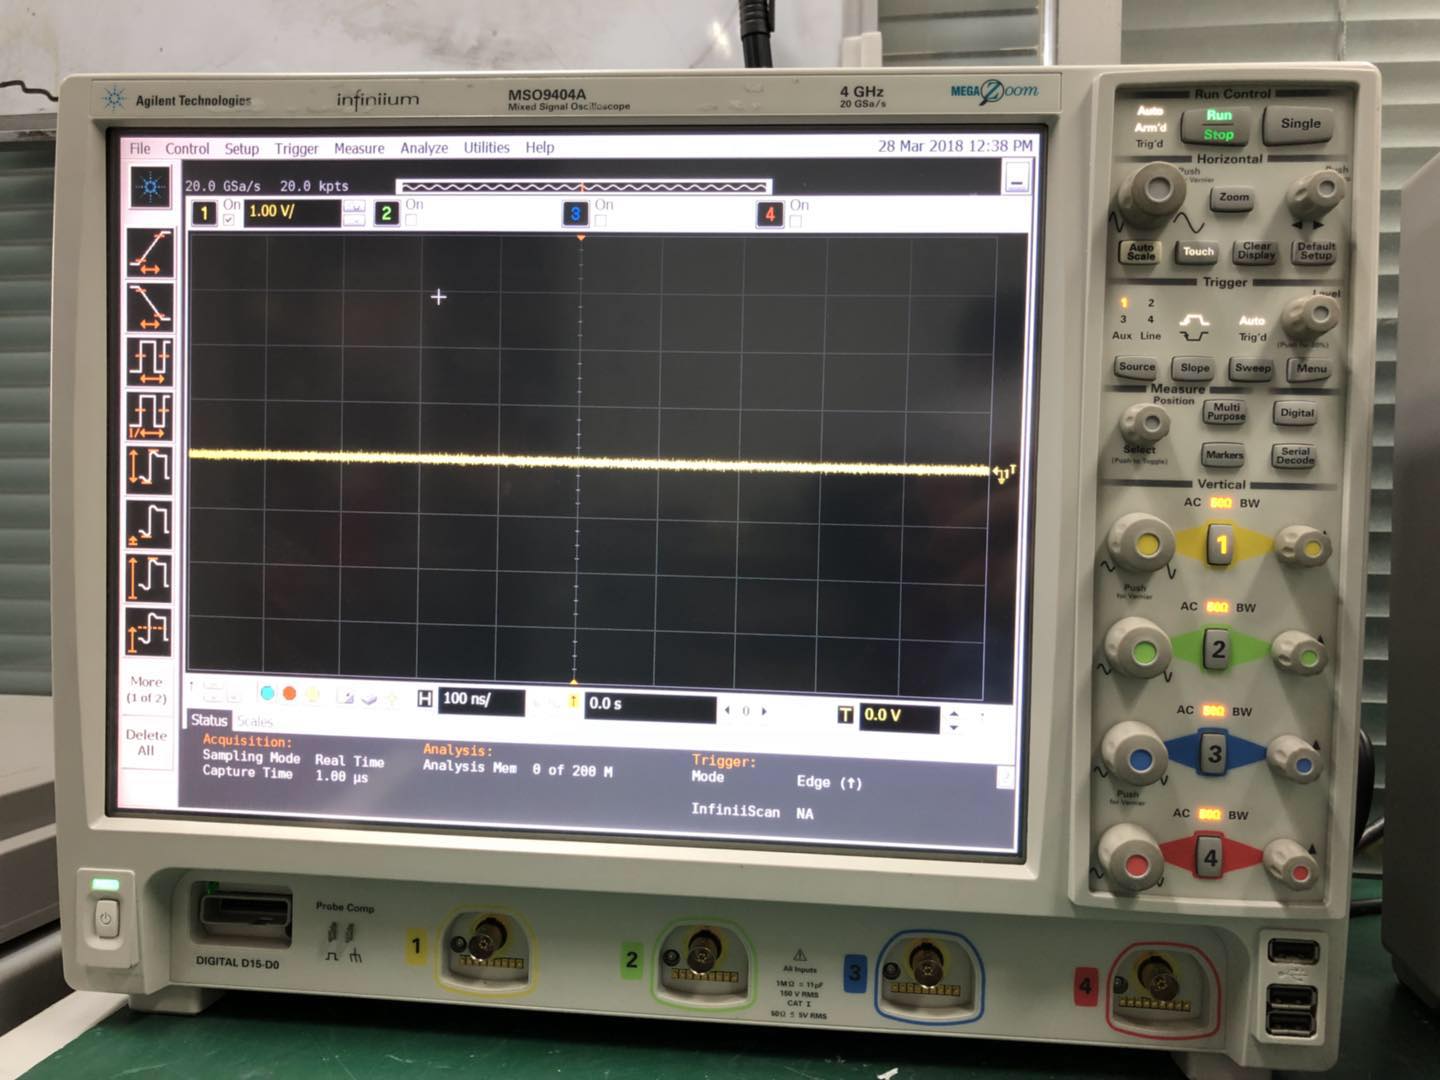The width and height of the screenshot is (1440, 1080).
Task: Show more measurements (1 of 2)
Action: (147, 689)
